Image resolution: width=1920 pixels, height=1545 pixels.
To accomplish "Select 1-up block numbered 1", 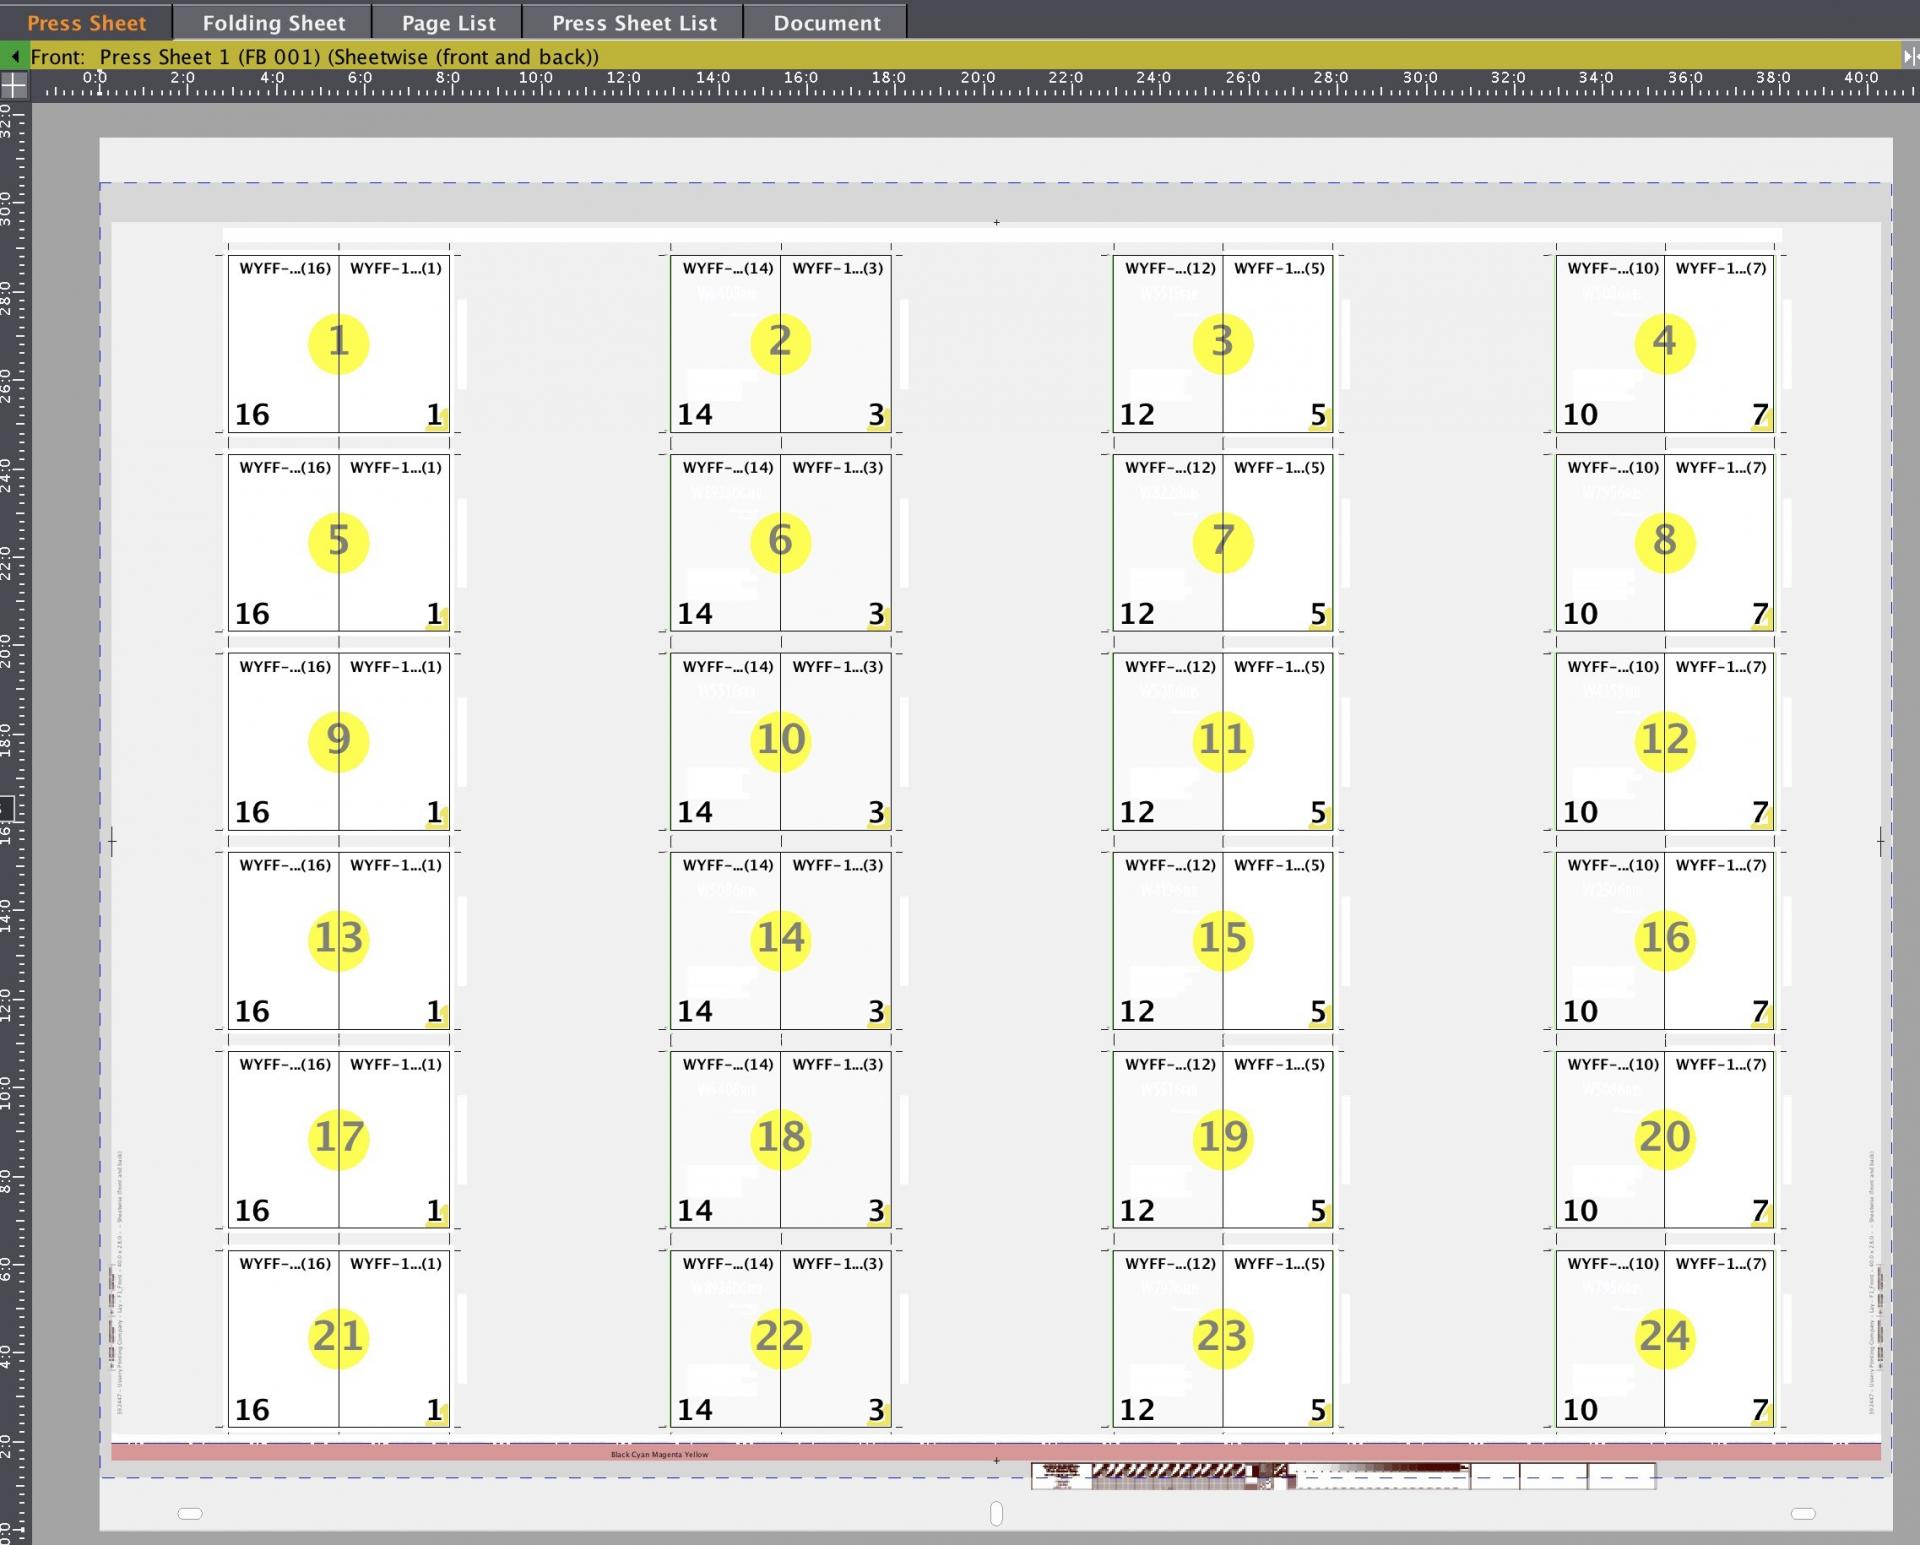I will (338, 343).
